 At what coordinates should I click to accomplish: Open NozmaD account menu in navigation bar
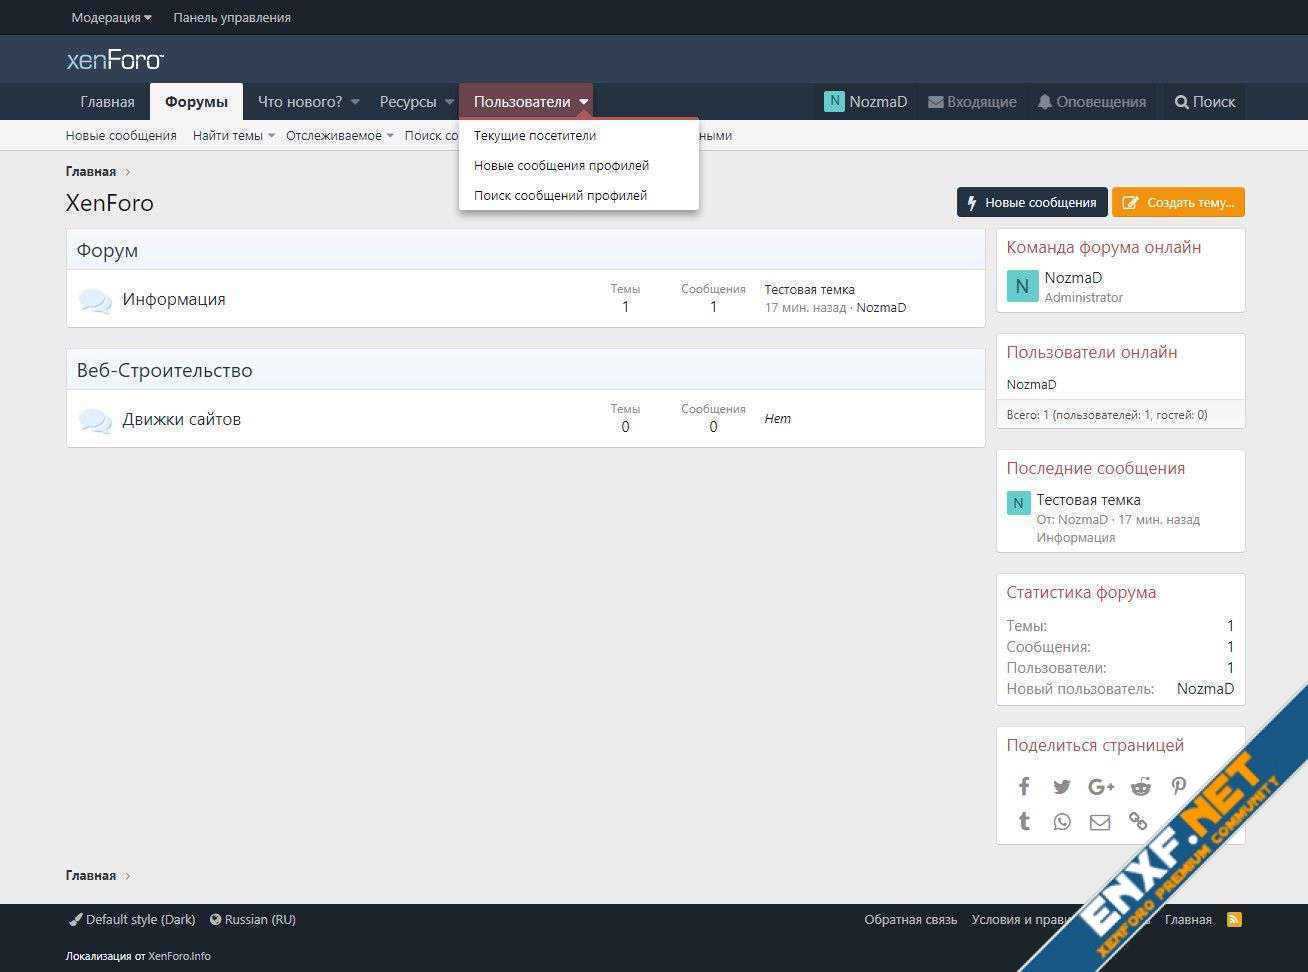click(x=866, y=102)
